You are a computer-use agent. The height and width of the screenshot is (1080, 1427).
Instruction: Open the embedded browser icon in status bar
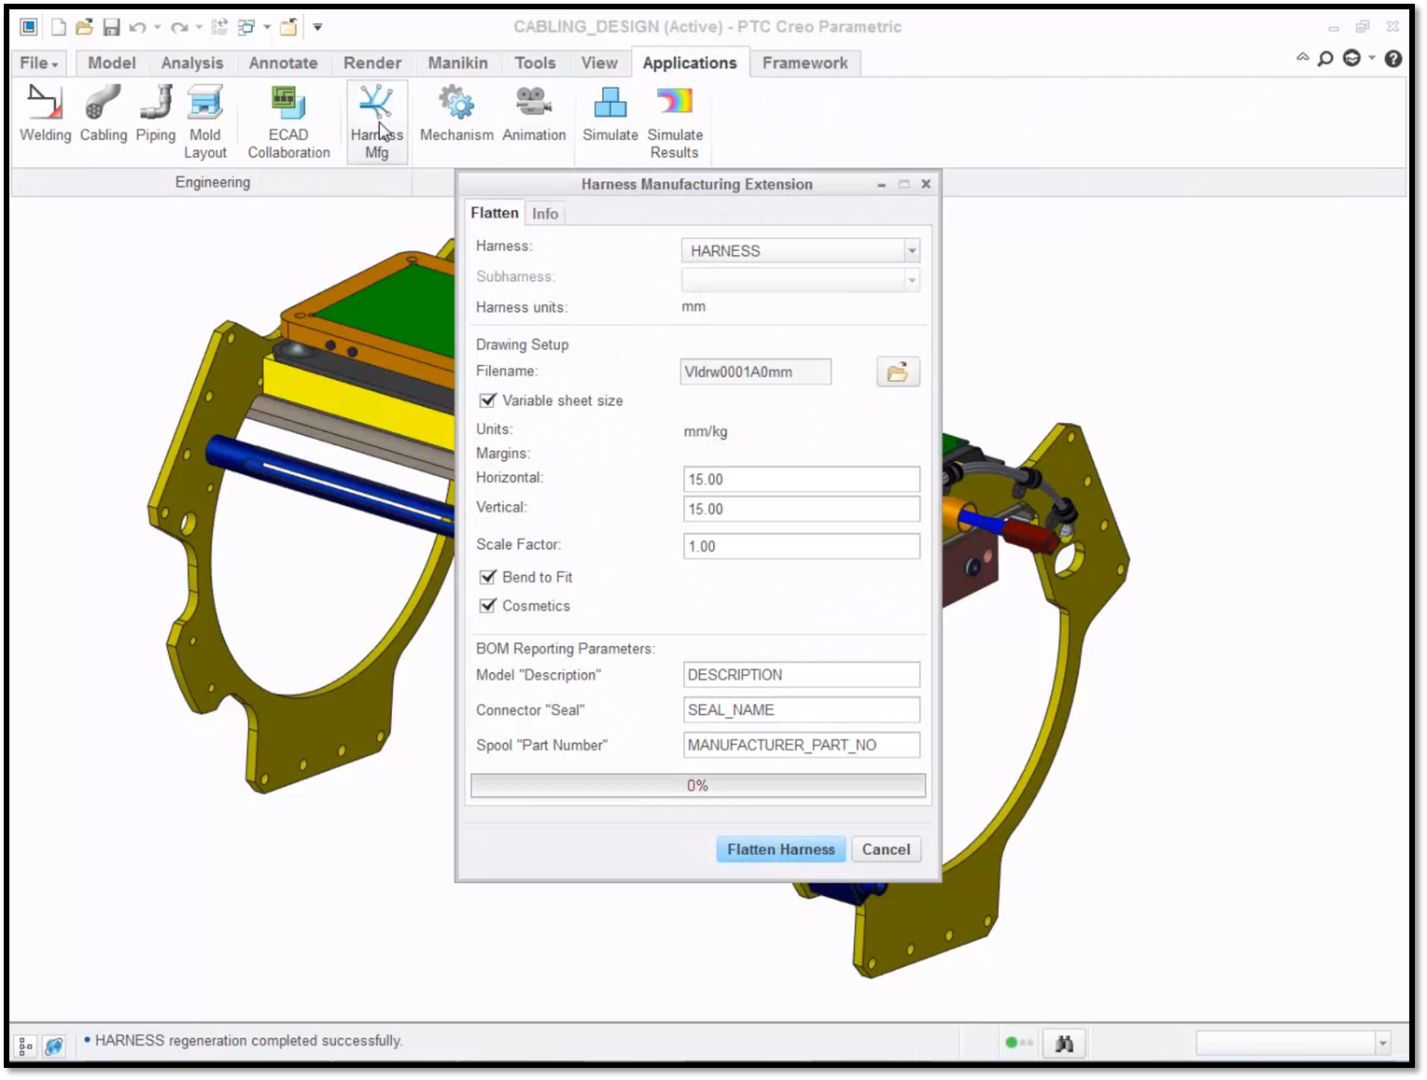(x=54, y=1046)
